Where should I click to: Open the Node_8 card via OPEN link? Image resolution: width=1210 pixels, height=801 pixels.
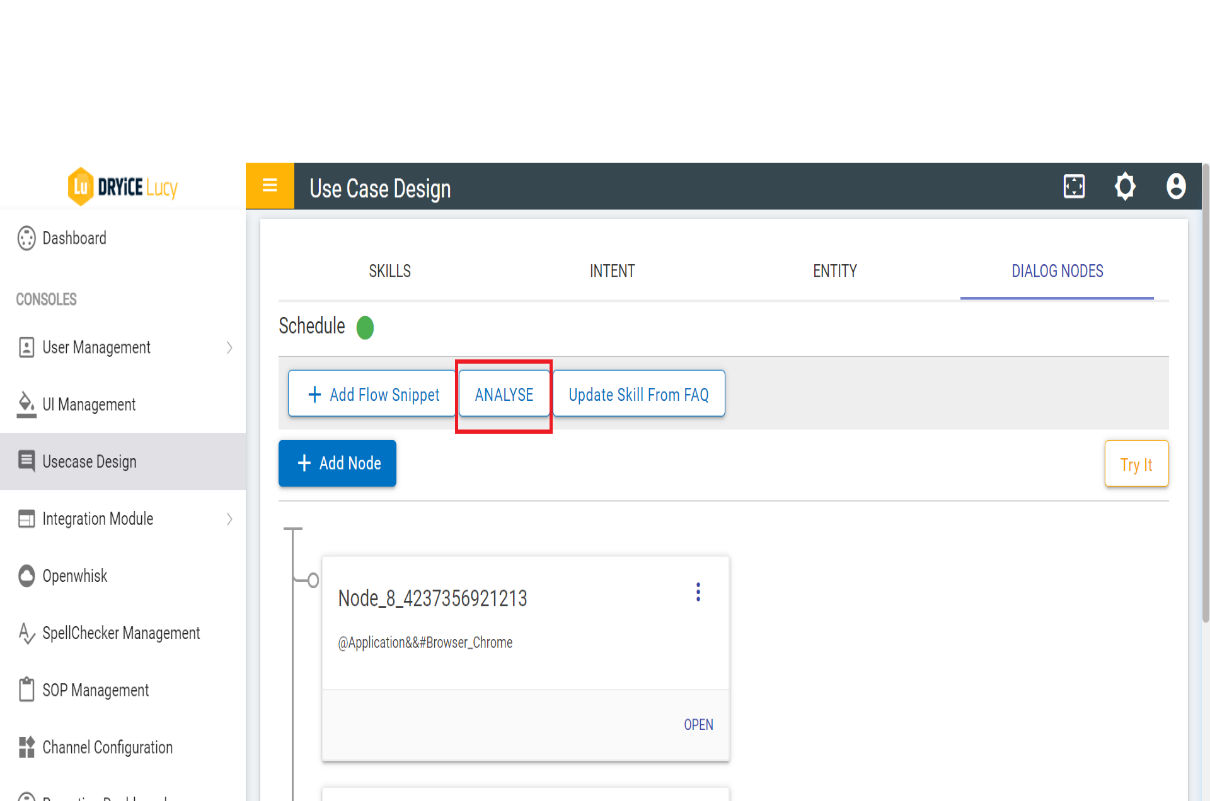tap(698, 725)
